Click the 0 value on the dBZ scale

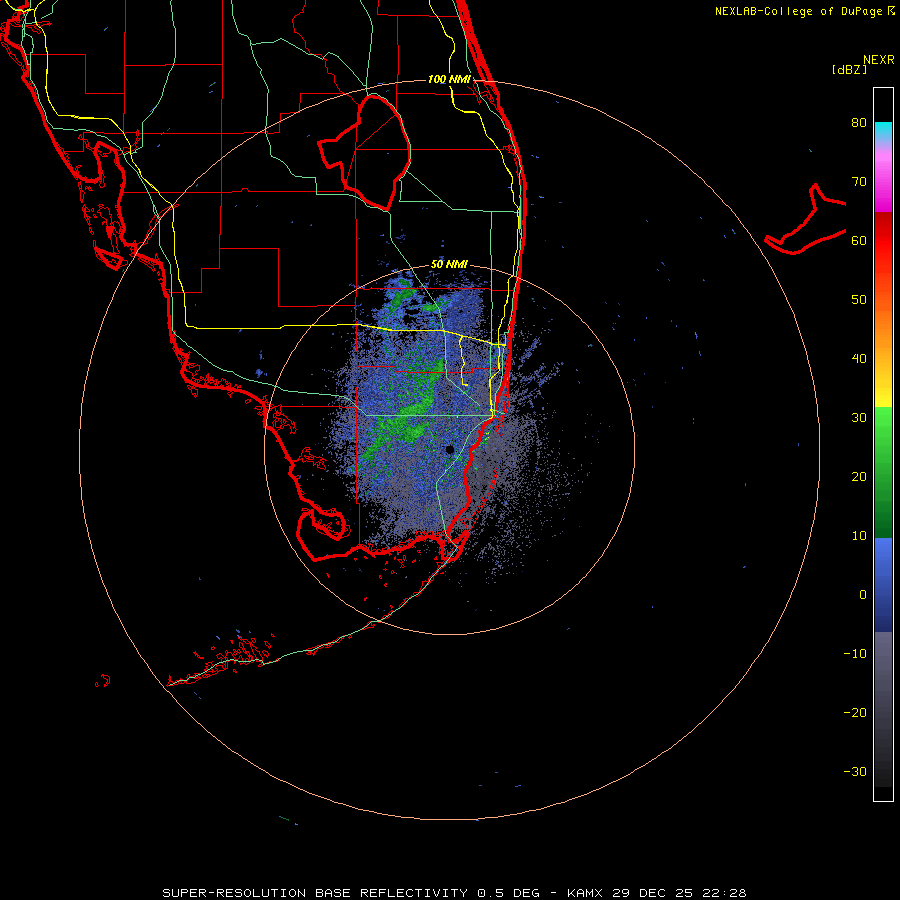coord(863,595)
